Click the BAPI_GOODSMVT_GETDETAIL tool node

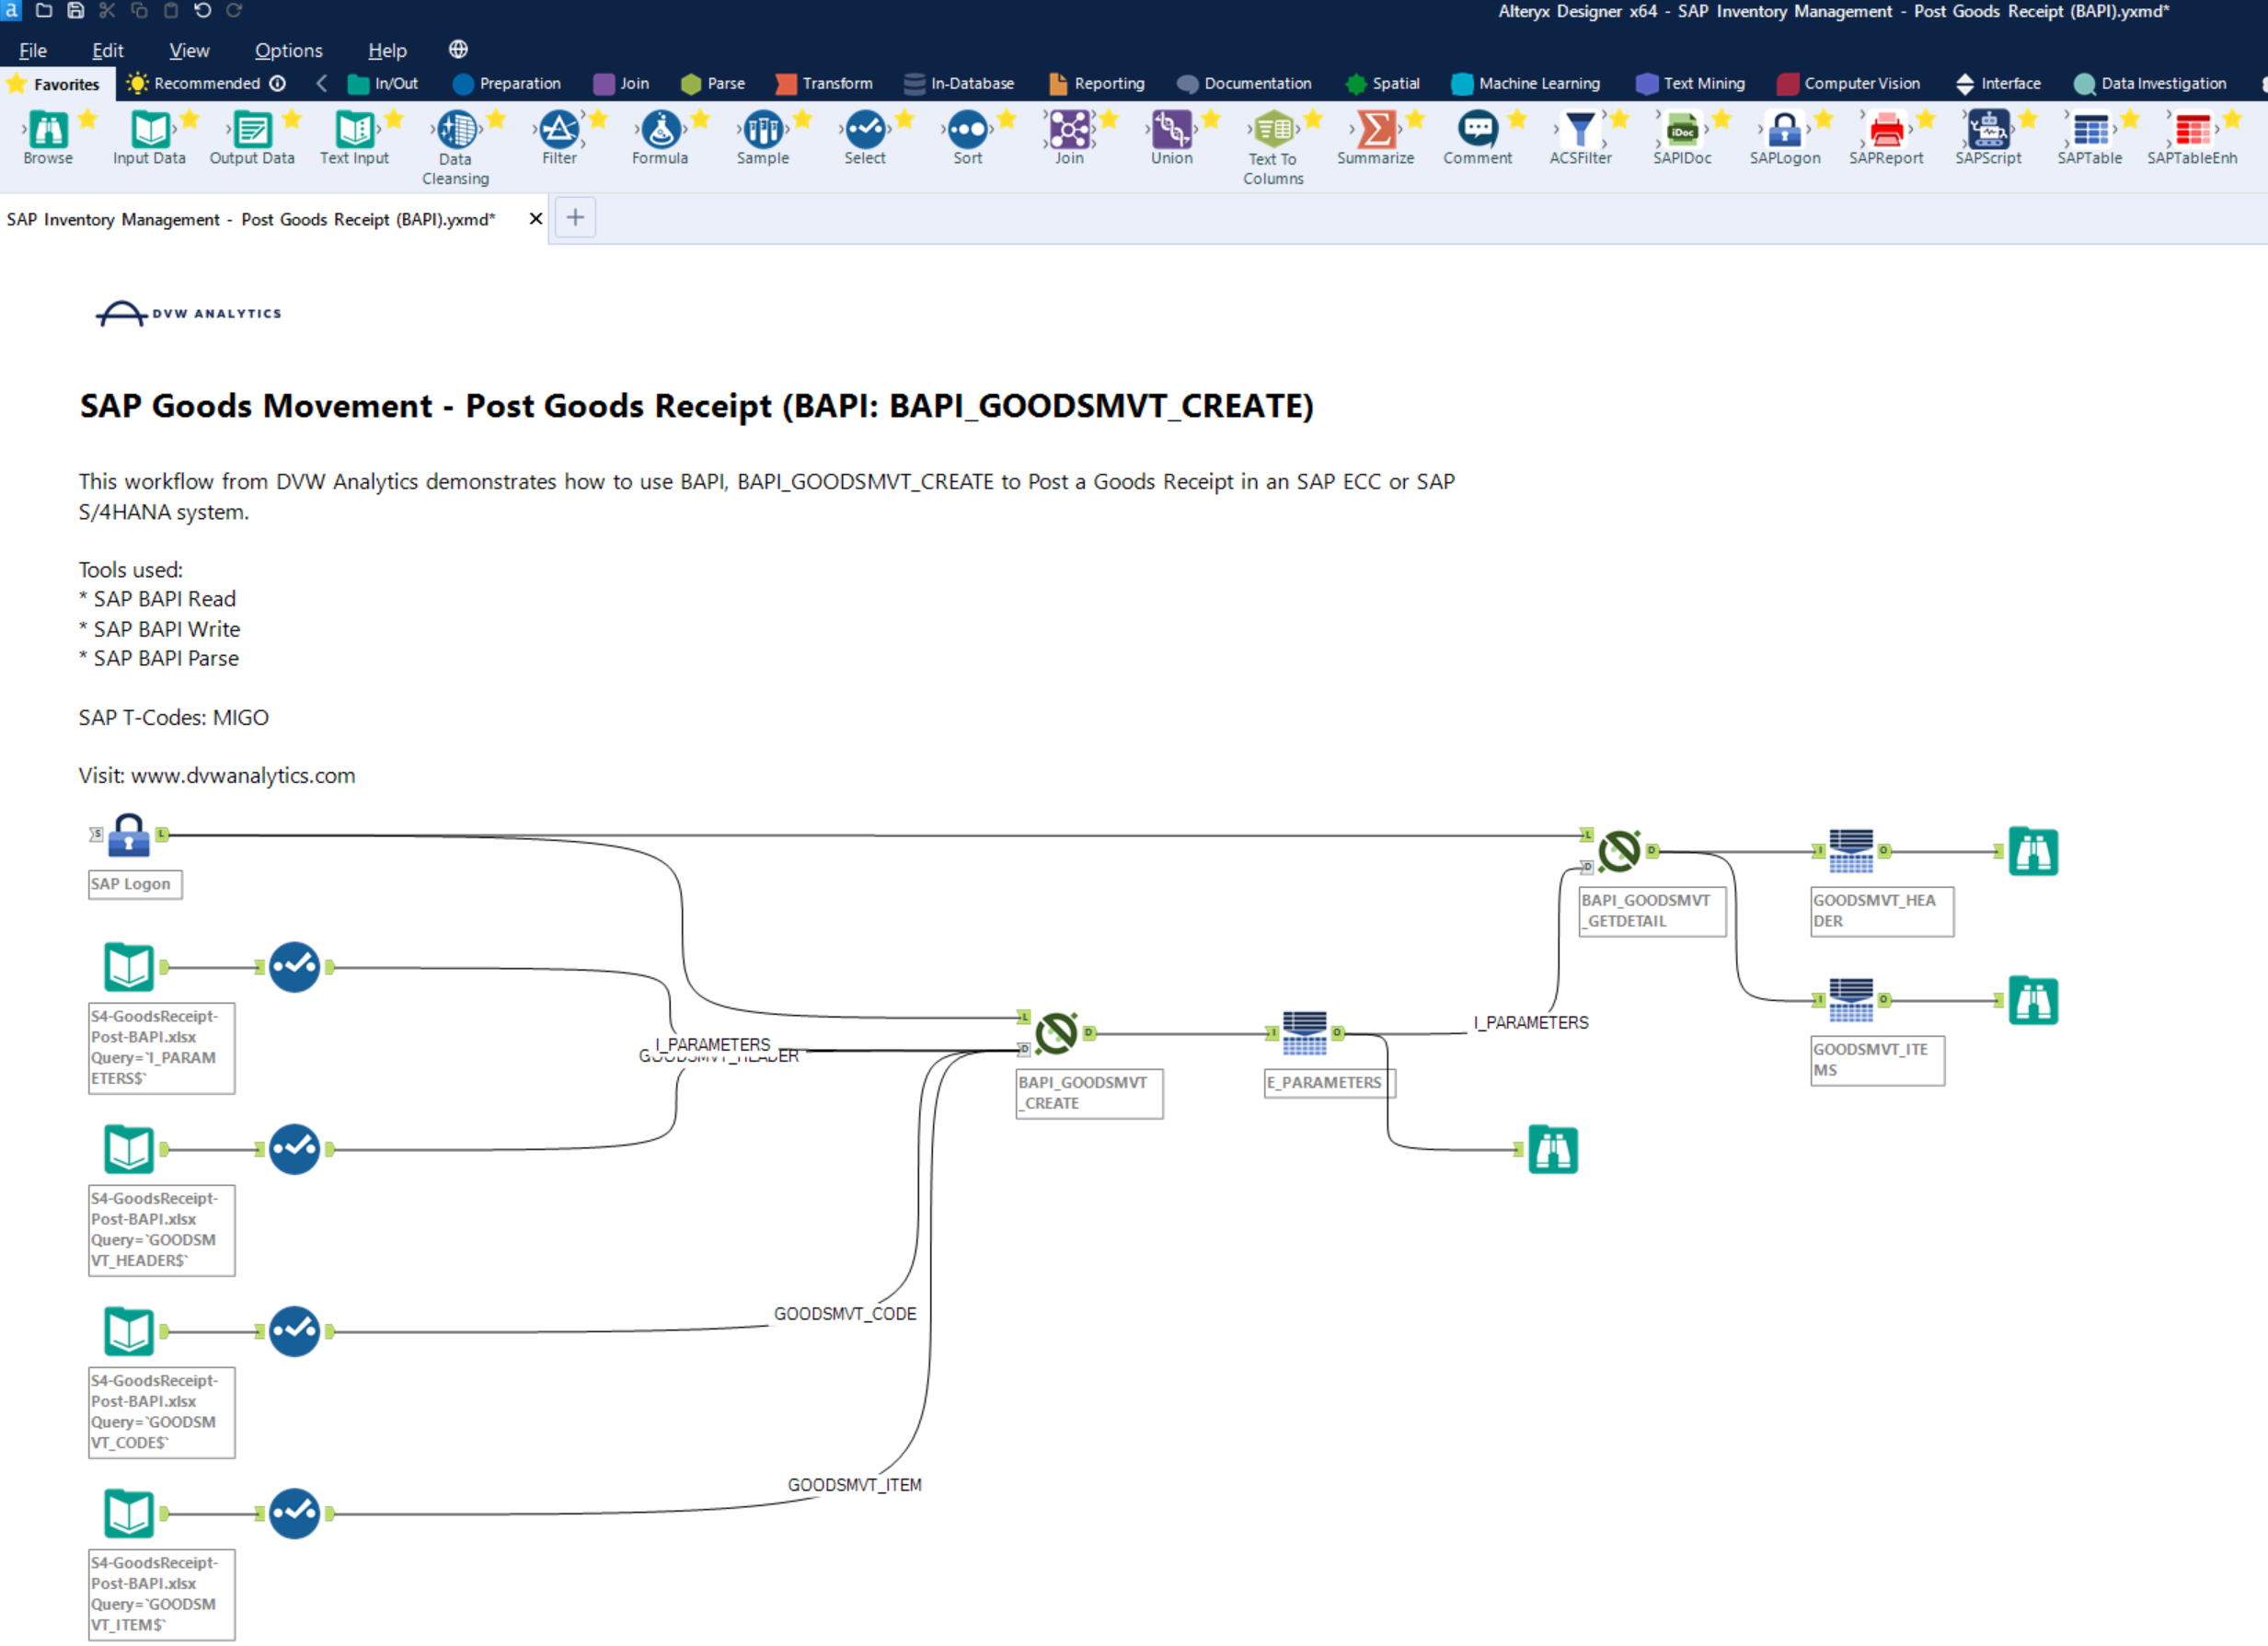[1619, 852]
